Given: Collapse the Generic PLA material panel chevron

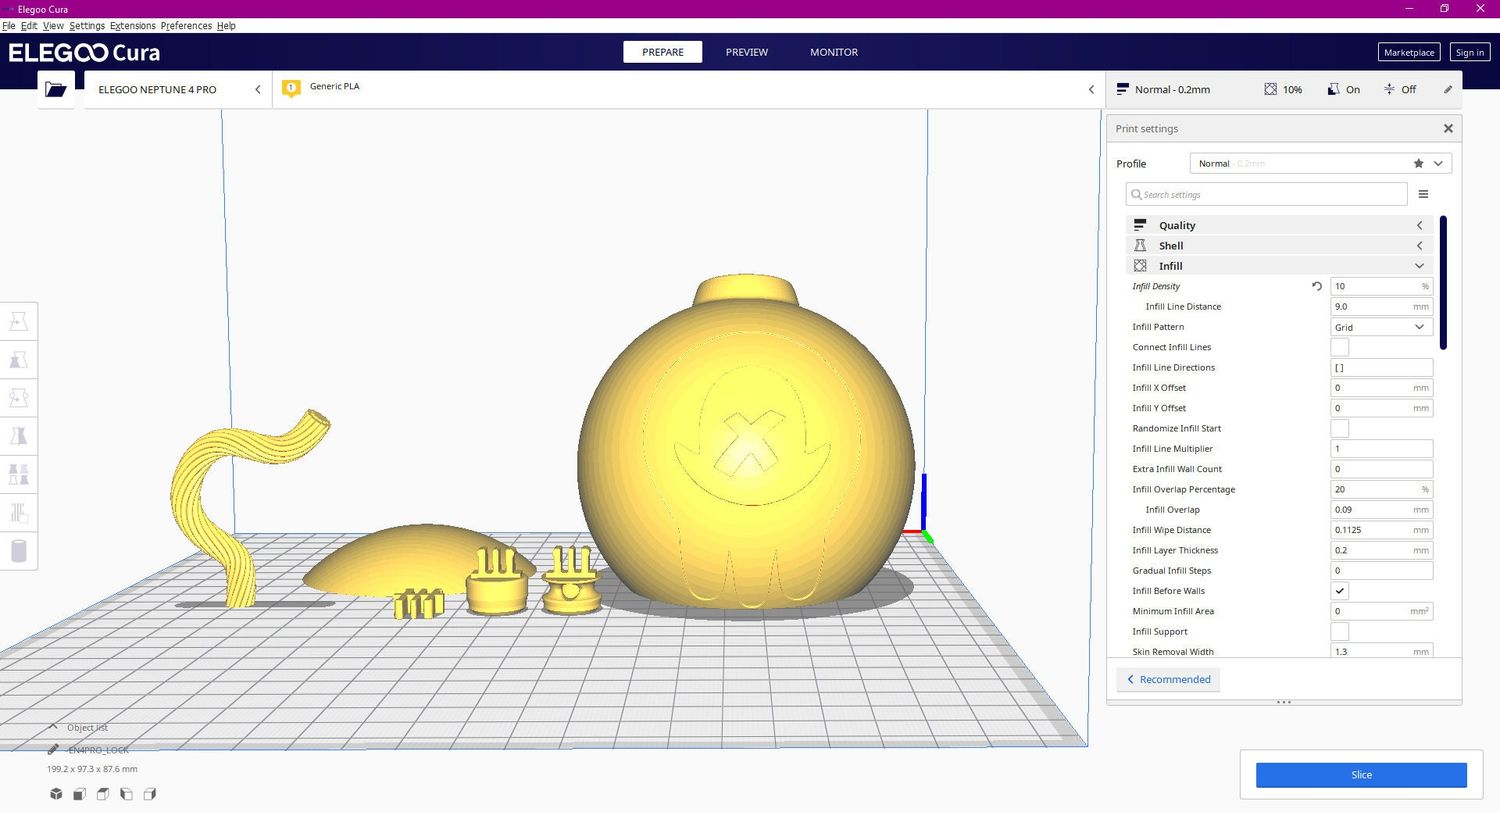Looking at the screenshot, I should (x=1091, y=89).
